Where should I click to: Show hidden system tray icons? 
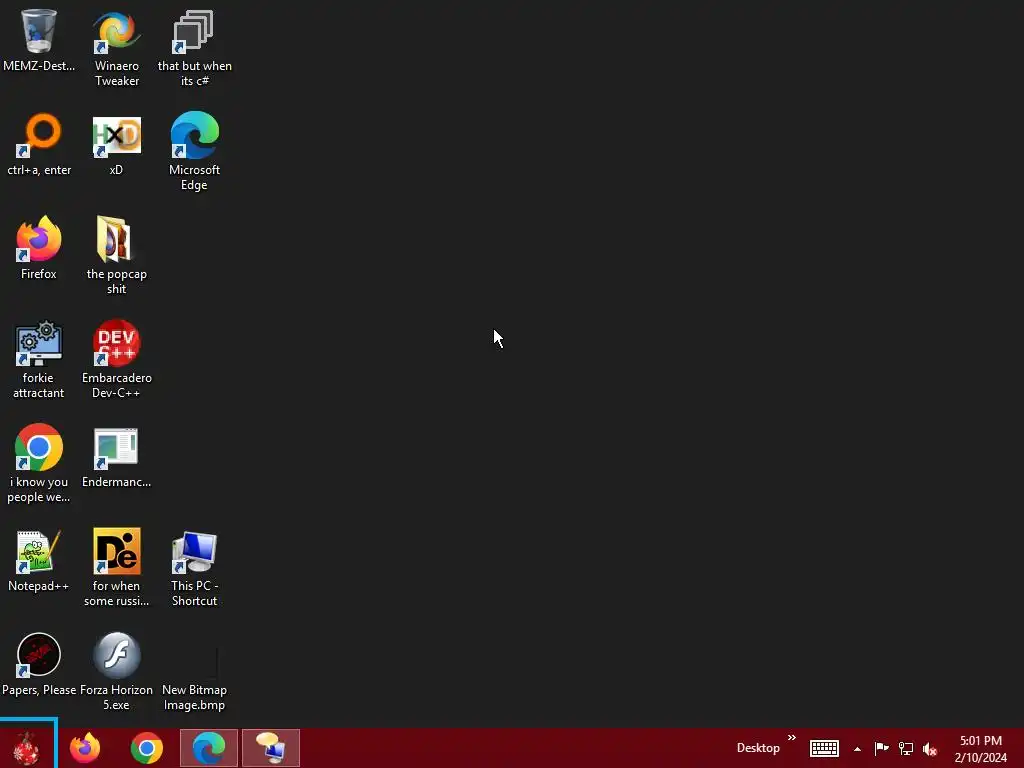pos(857,749)
